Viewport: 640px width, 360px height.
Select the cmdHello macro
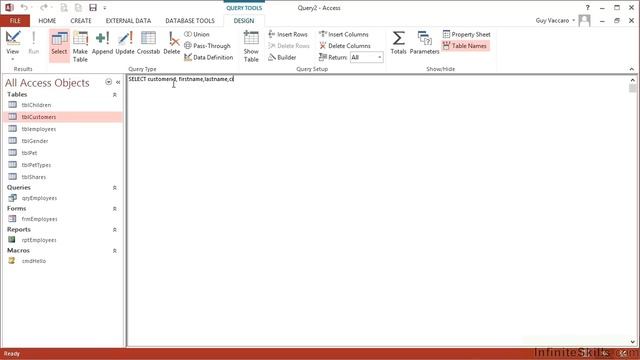(x=62, y=261)
